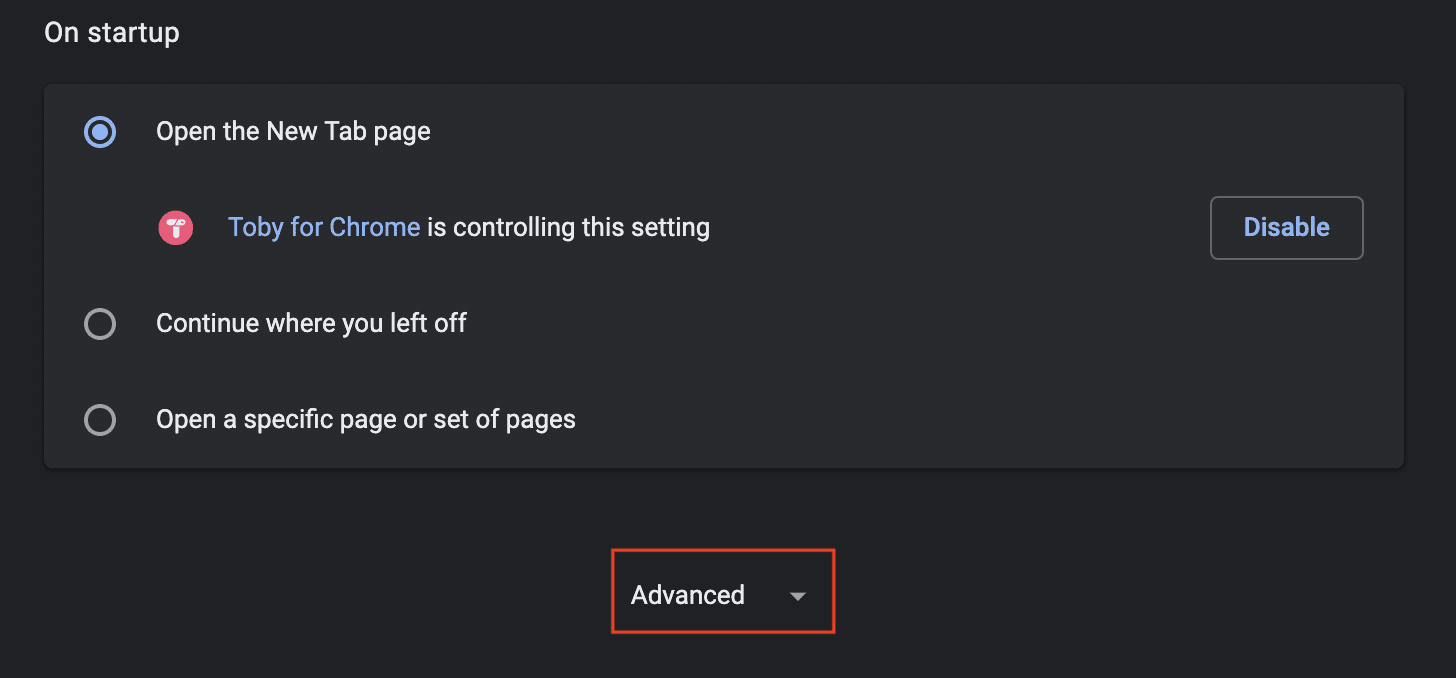Click the word "Advanced" at the bottom
The image size is (1456, 678).
point(688,595)
